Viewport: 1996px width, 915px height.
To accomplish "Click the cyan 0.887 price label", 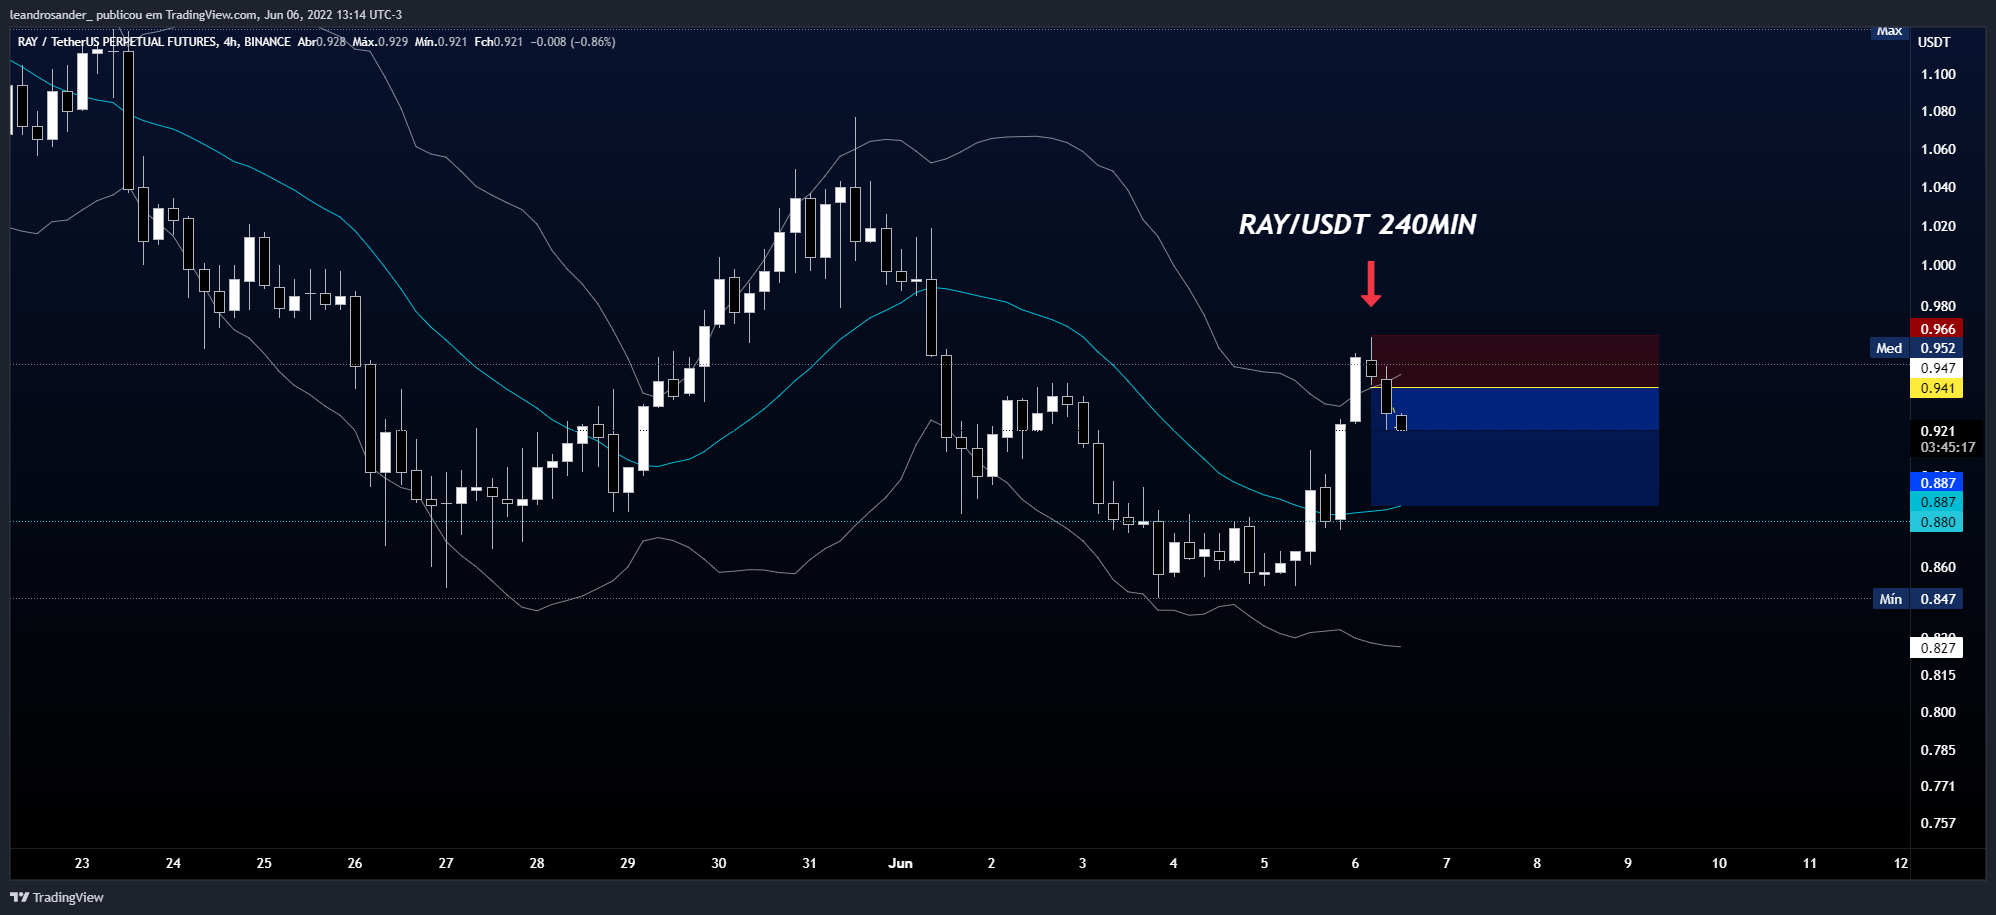I will coord(1937,502).
